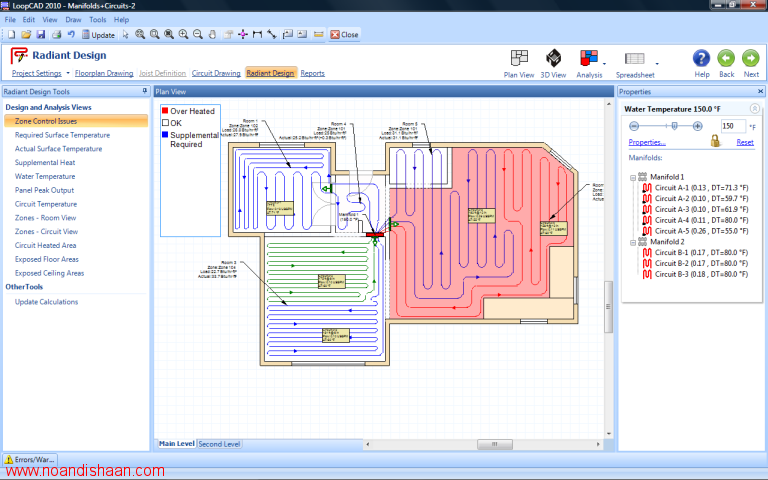Select the pointer arrow tool
This screenshot has height=480, width=768.
125,35
